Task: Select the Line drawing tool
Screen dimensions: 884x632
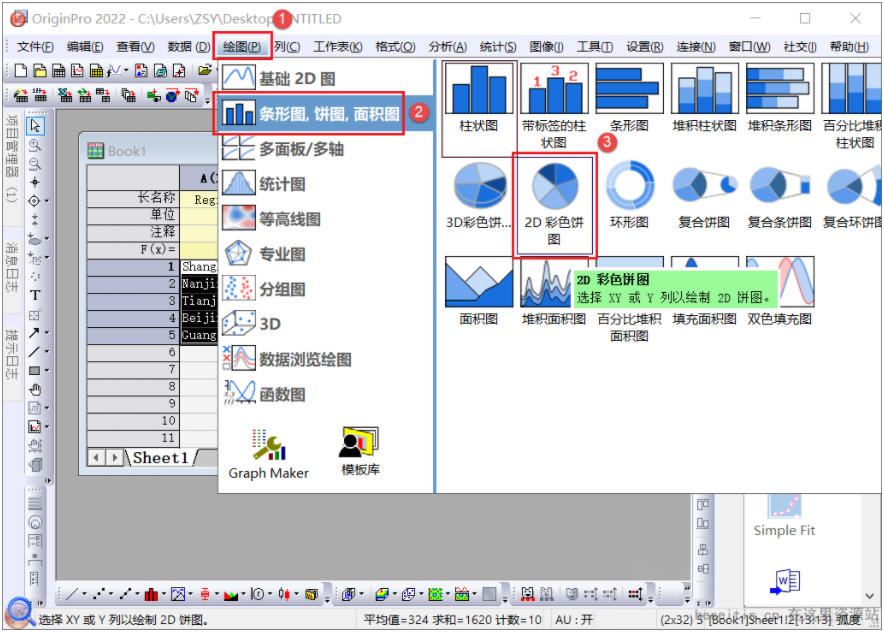Action: pyautogui.click(x=34, y=352)
